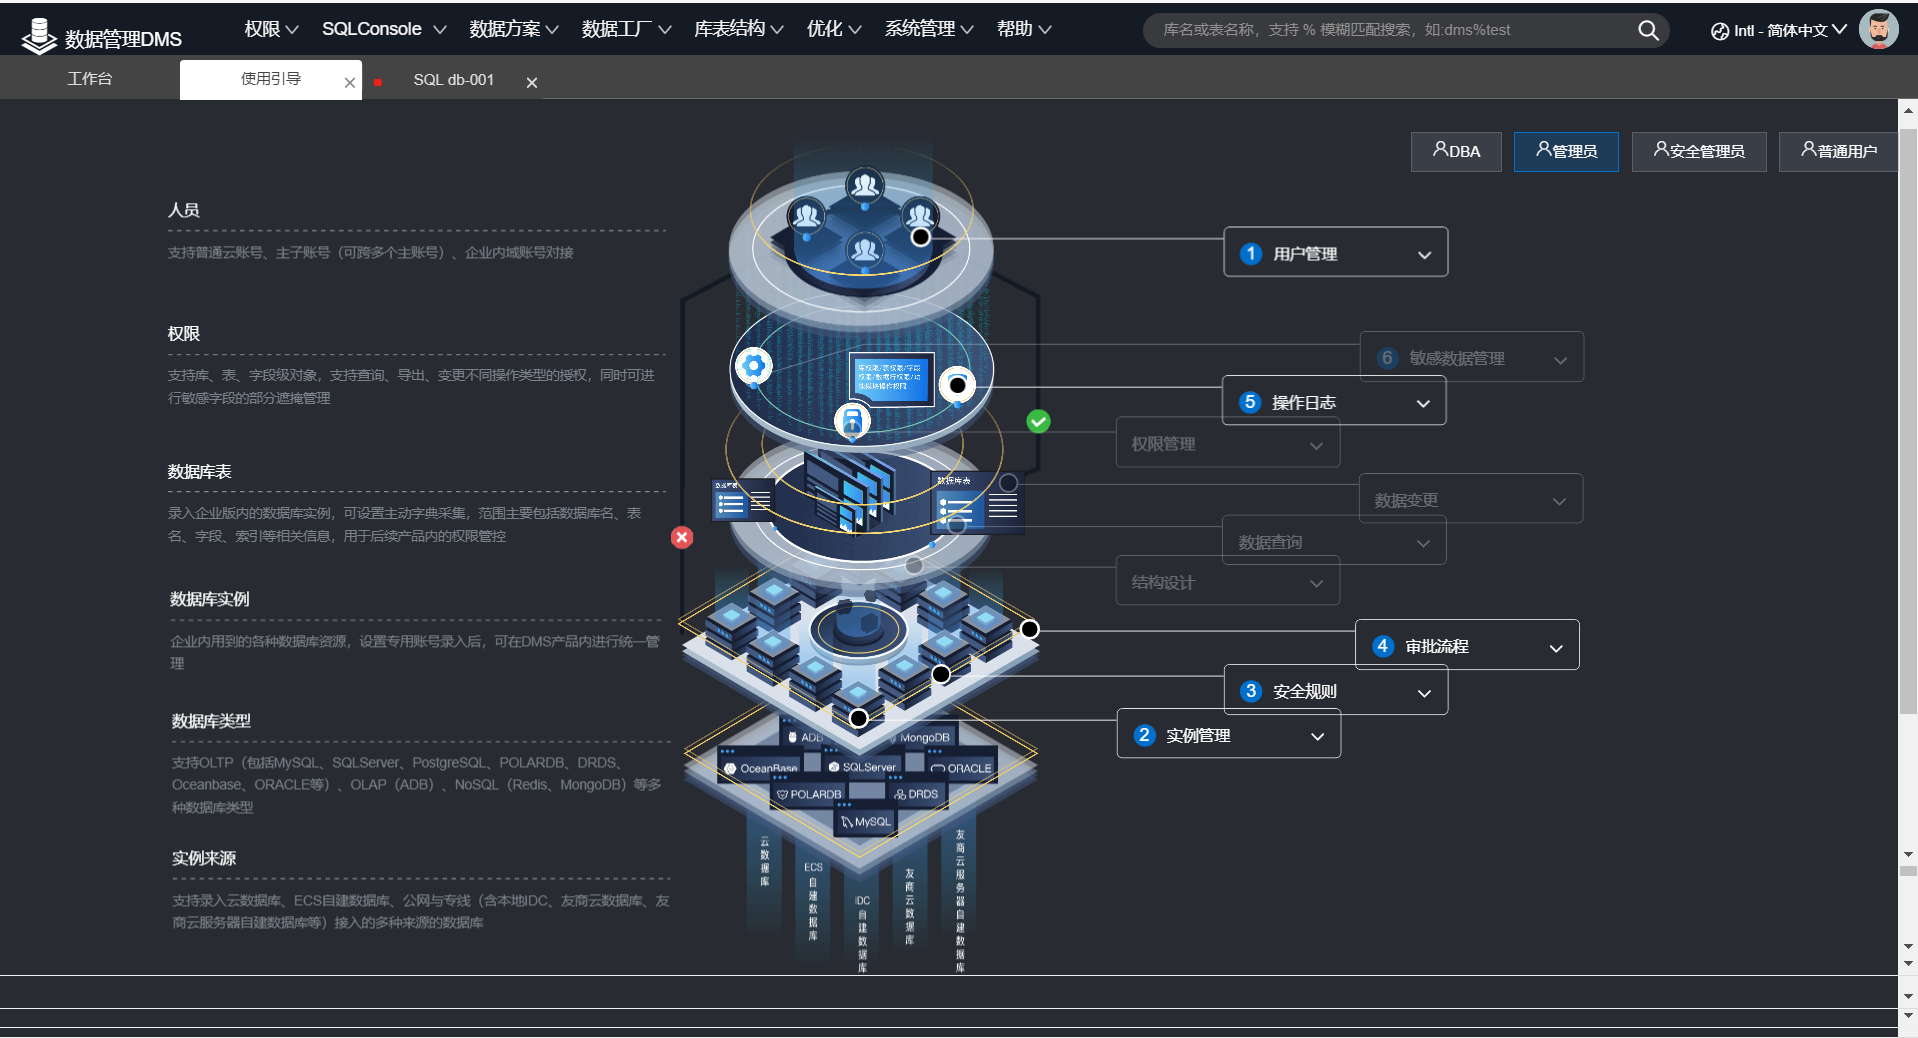Click the SQLServer database tile
Viewport: 1918px width, 1038px height.
(862, 767)
